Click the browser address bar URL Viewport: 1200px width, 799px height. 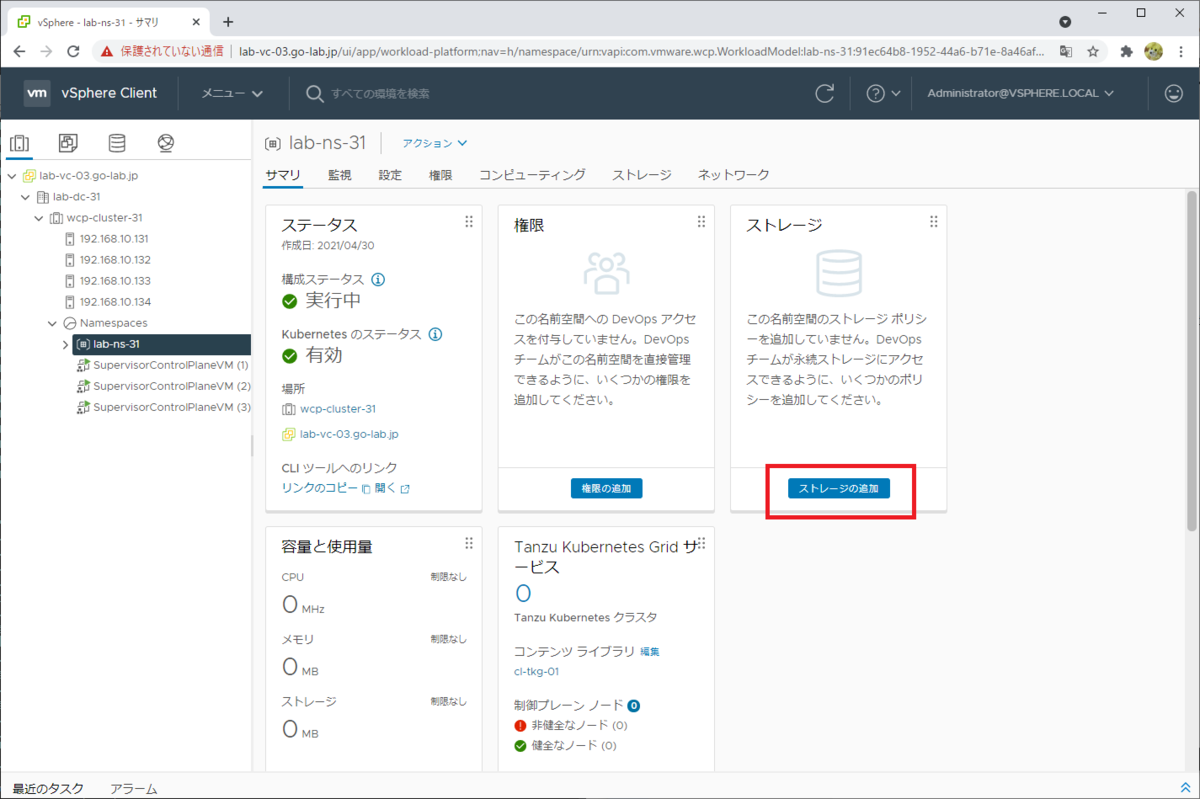tap(643, 51)
